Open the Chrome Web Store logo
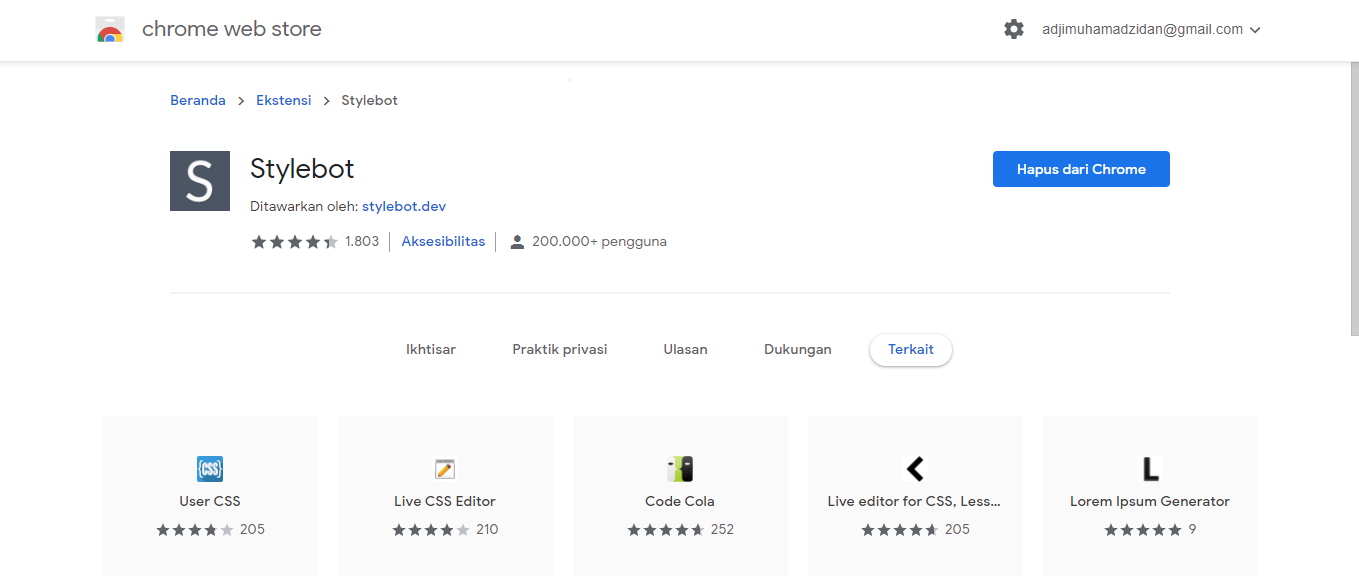 (x=109, y=28)
